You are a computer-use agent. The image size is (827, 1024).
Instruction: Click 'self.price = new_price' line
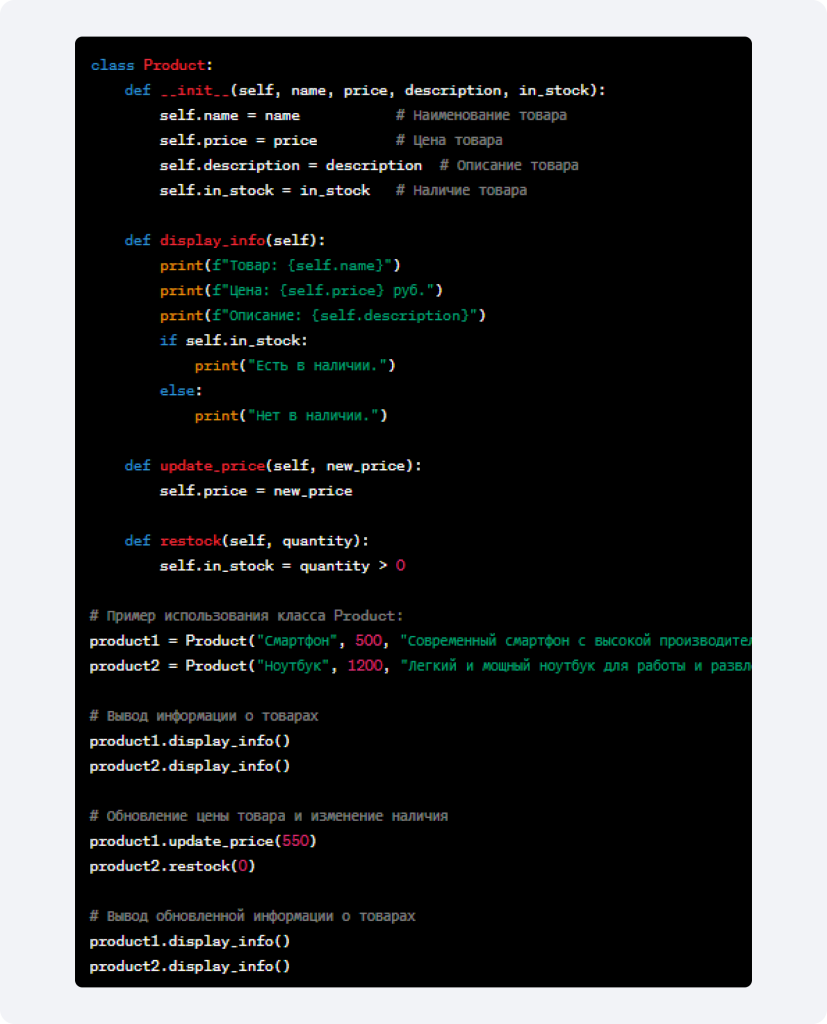point(256,491)
